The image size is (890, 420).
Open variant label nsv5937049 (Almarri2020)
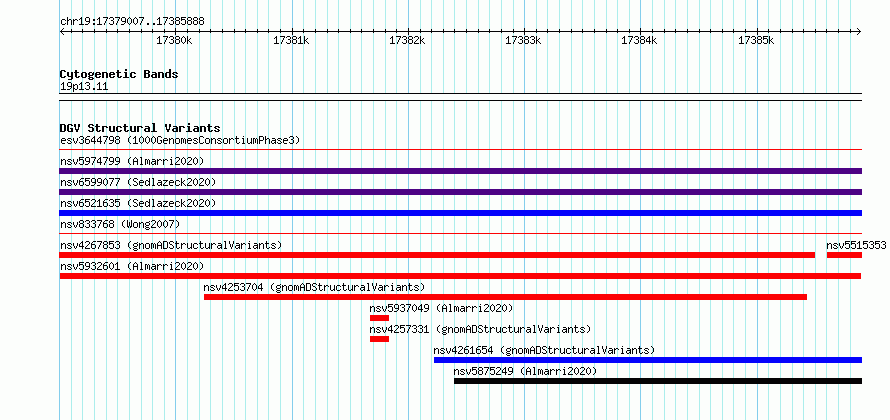441,308
